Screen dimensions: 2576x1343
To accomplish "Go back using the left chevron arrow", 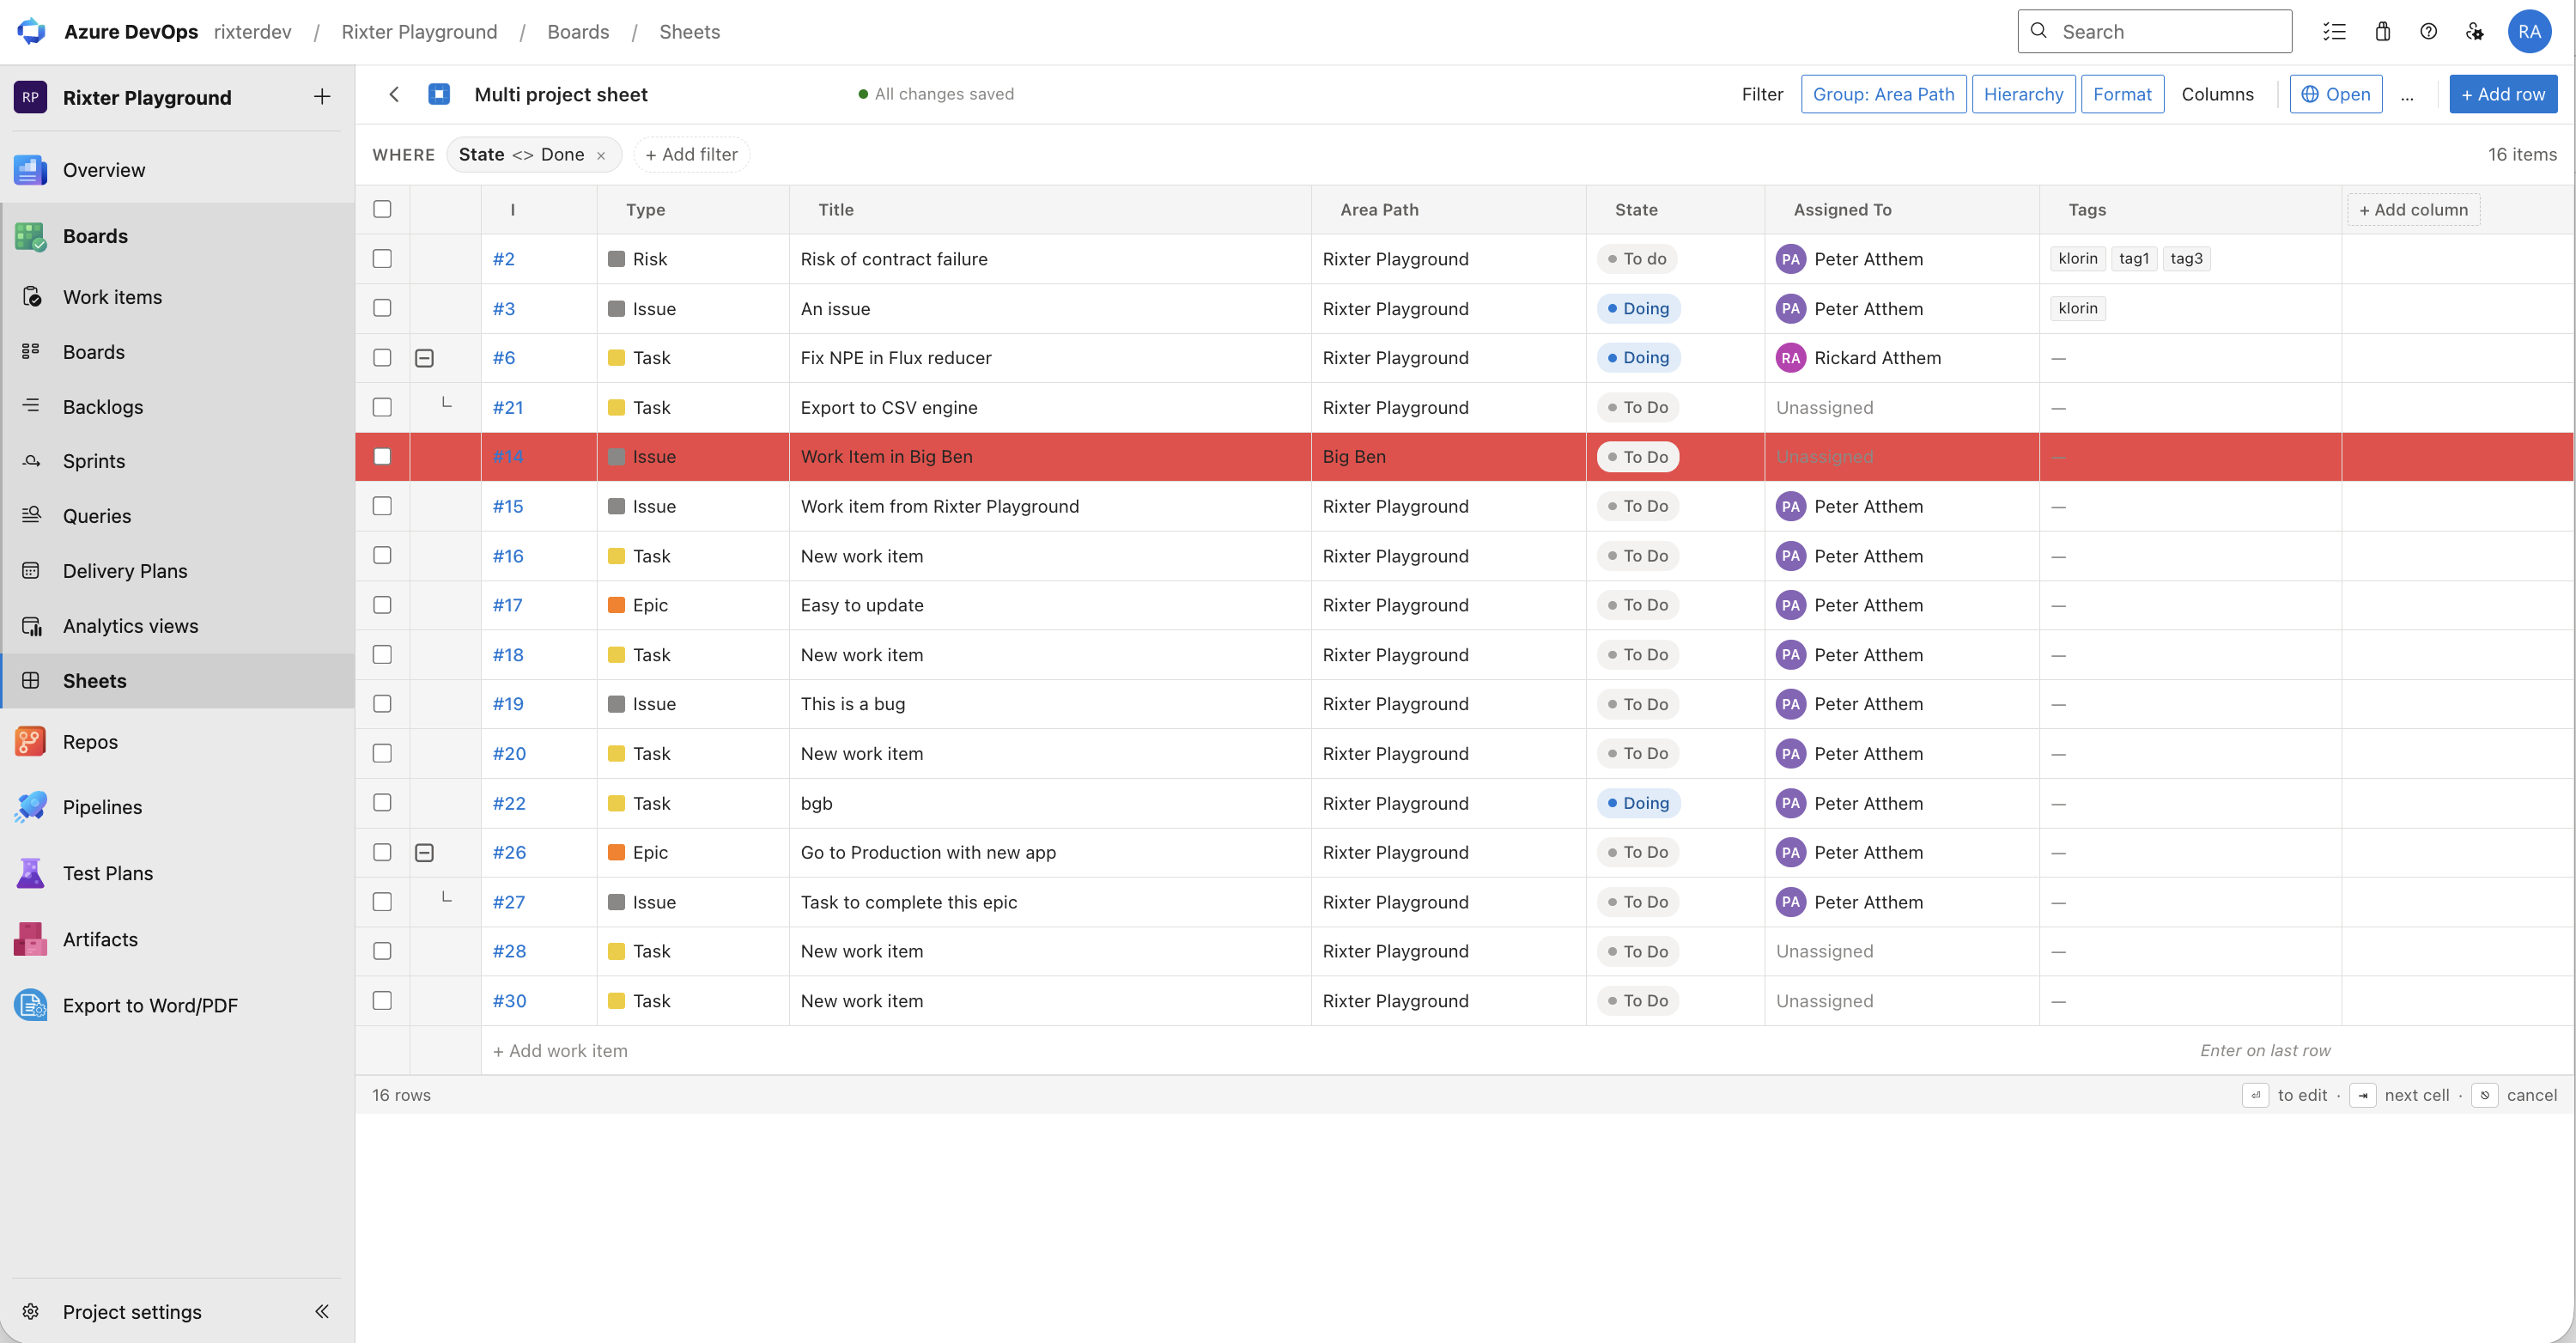I will (x=394, y=94).
